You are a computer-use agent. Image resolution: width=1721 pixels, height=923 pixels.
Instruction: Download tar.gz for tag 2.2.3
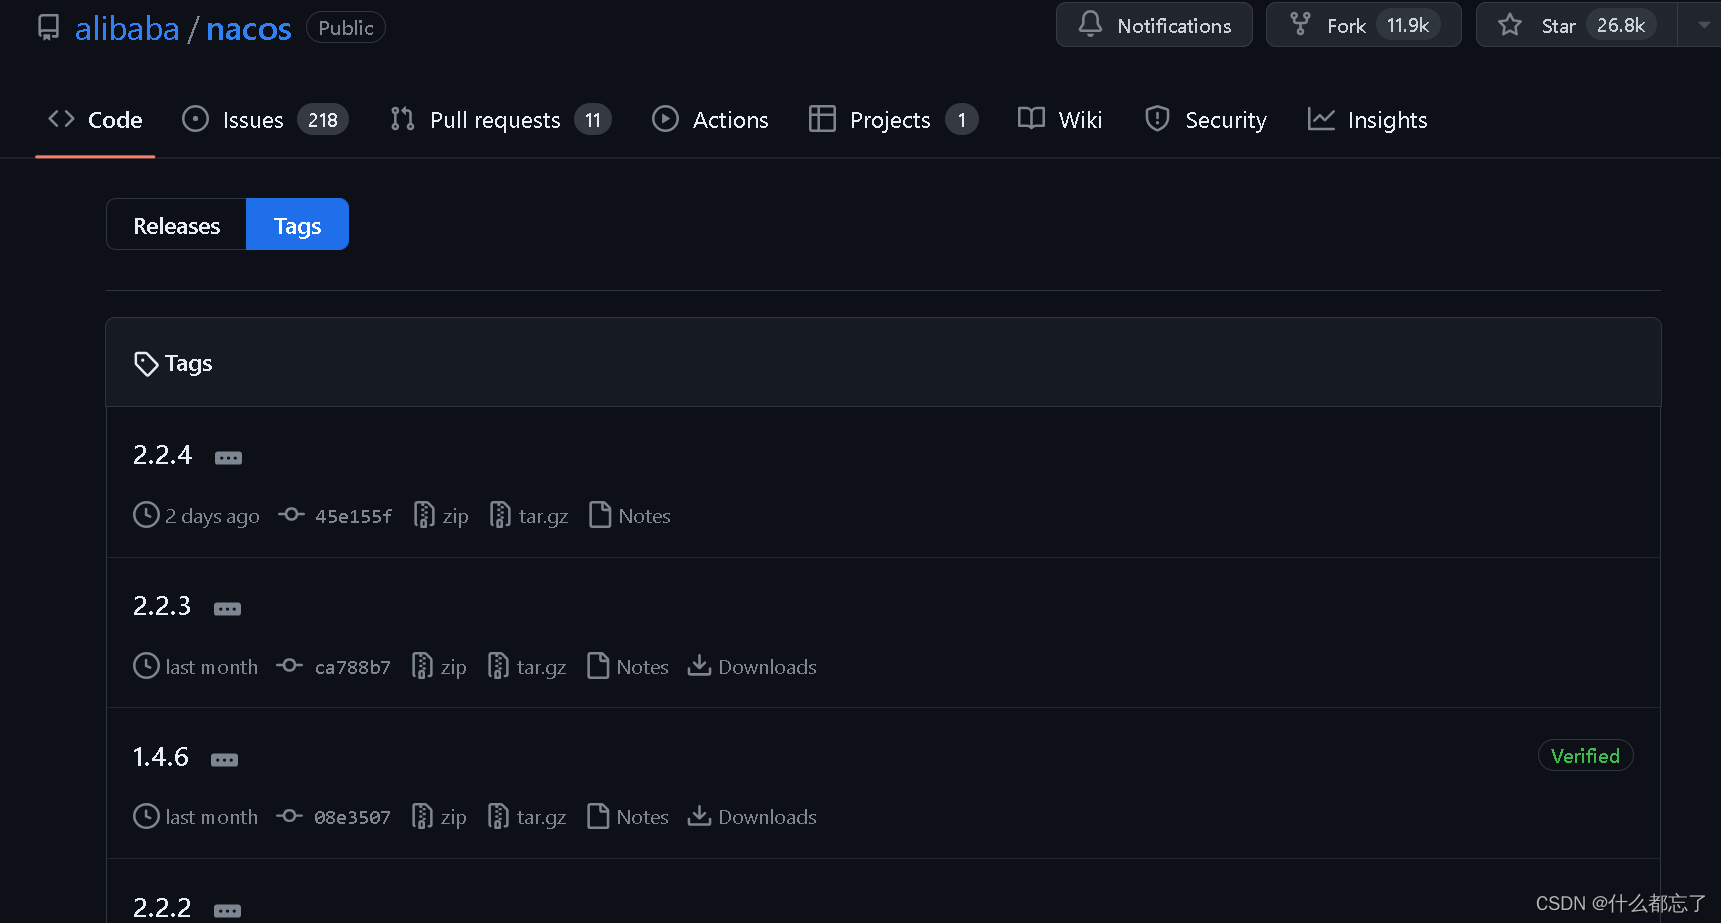[527, 666]
